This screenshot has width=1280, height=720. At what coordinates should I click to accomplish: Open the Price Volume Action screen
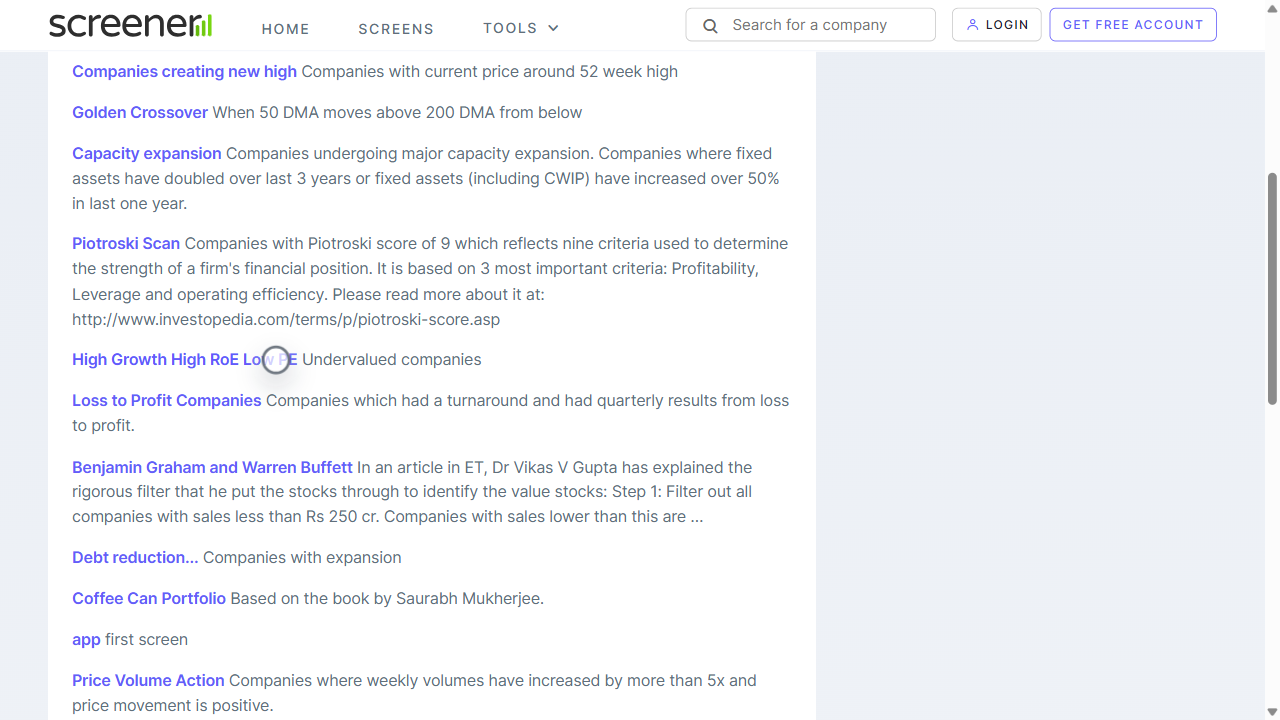[148, 680]
